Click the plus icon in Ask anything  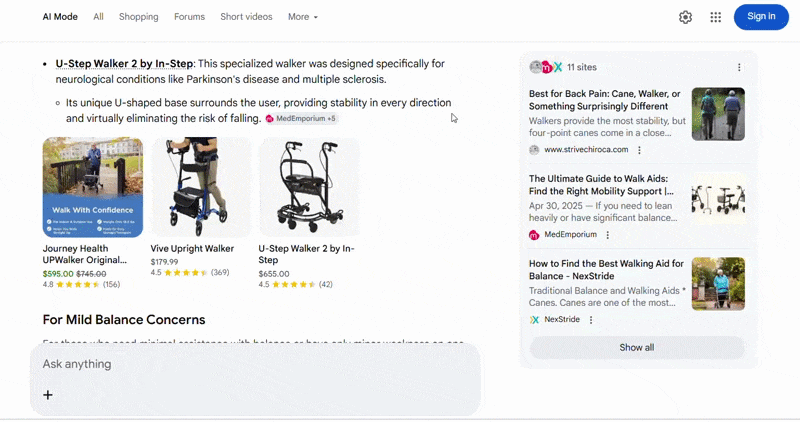point(48,395)
